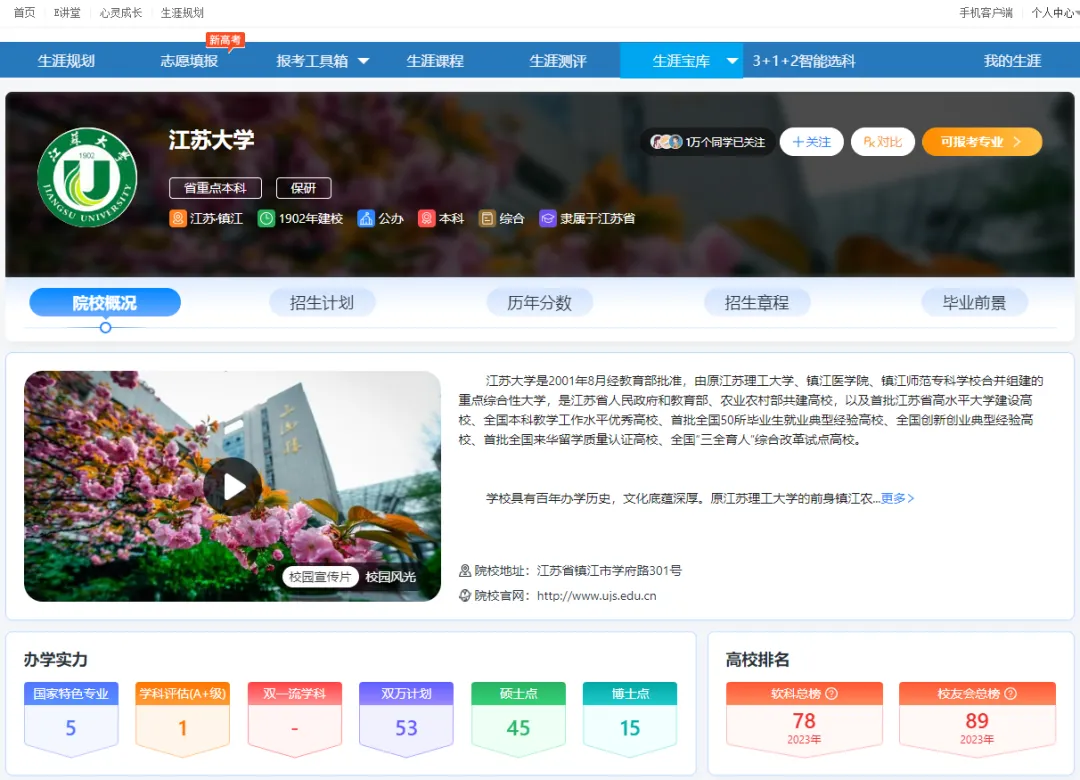Switch to the 毕业前景 tab
This screenshot has height=780, width=1080.
point(975,302)
